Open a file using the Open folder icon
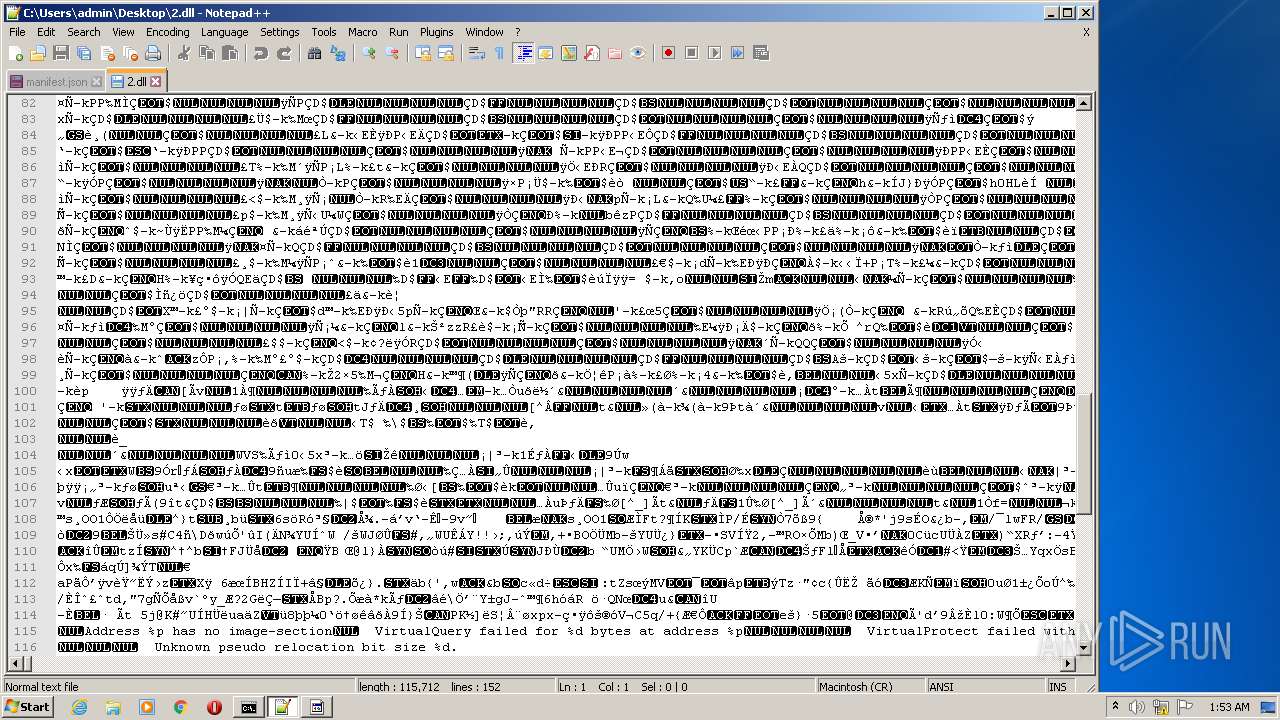Screen dimensions: 1280x720 tap(38, 53)
